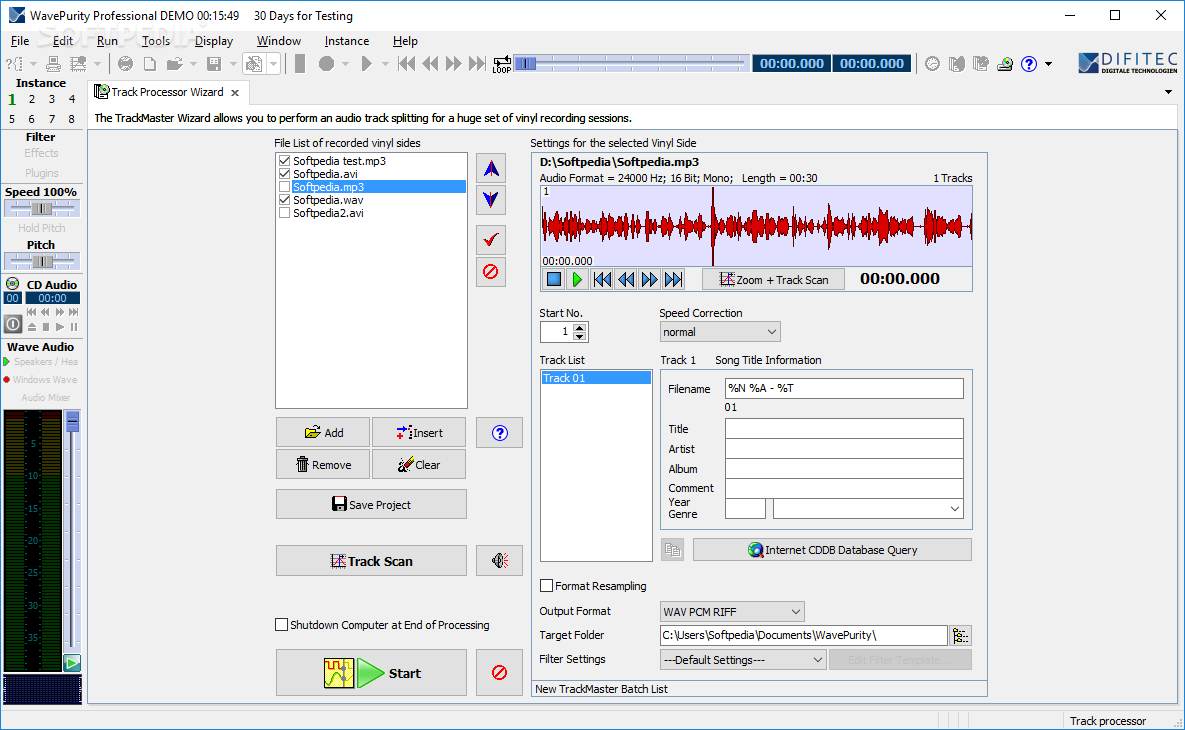
Task: Skip to previous track in preview
Action: (602, 280)
